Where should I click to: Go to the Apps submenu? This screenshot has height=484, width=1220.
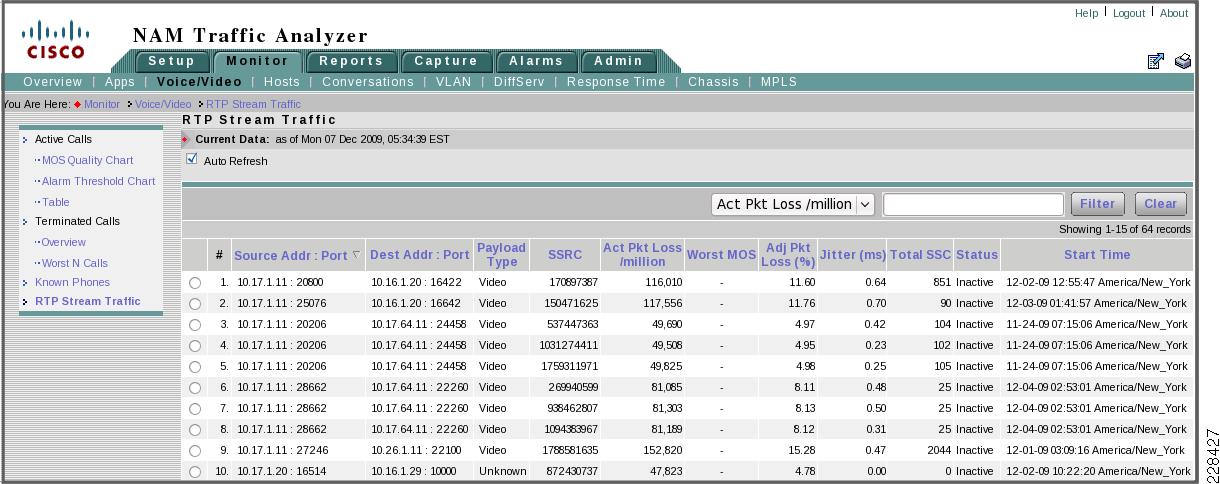pos(120,82)
